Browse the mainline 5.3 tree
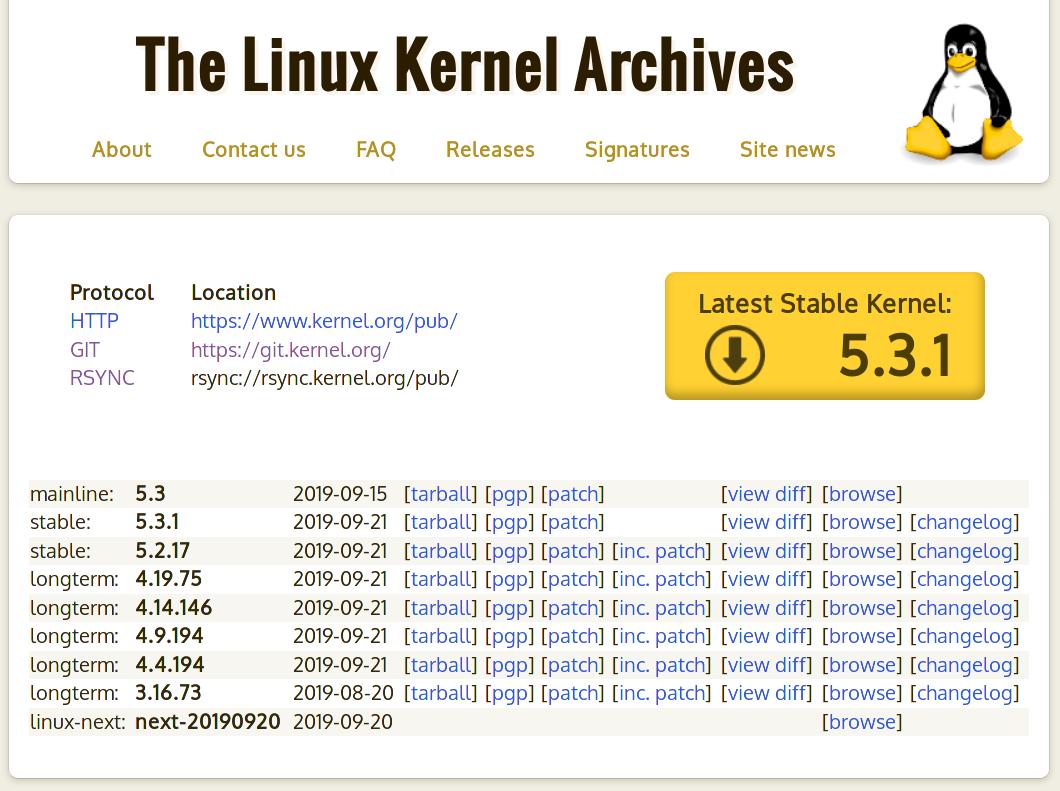Screen dimensions: 1060x791 point(862,494)
